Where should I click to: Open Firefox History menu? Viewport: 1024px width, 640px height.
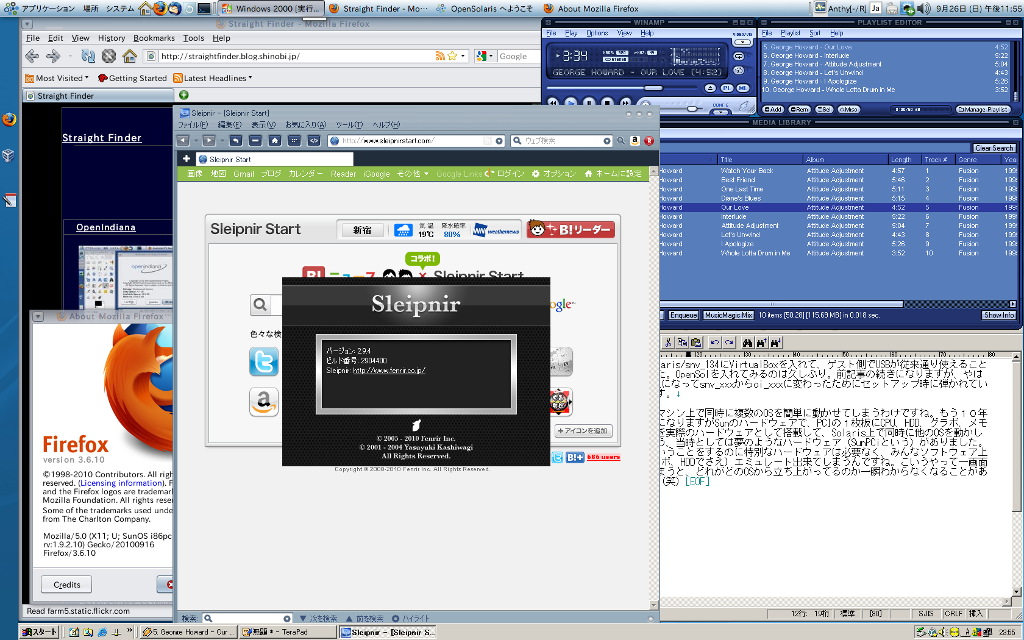click(x=112, y=38)
